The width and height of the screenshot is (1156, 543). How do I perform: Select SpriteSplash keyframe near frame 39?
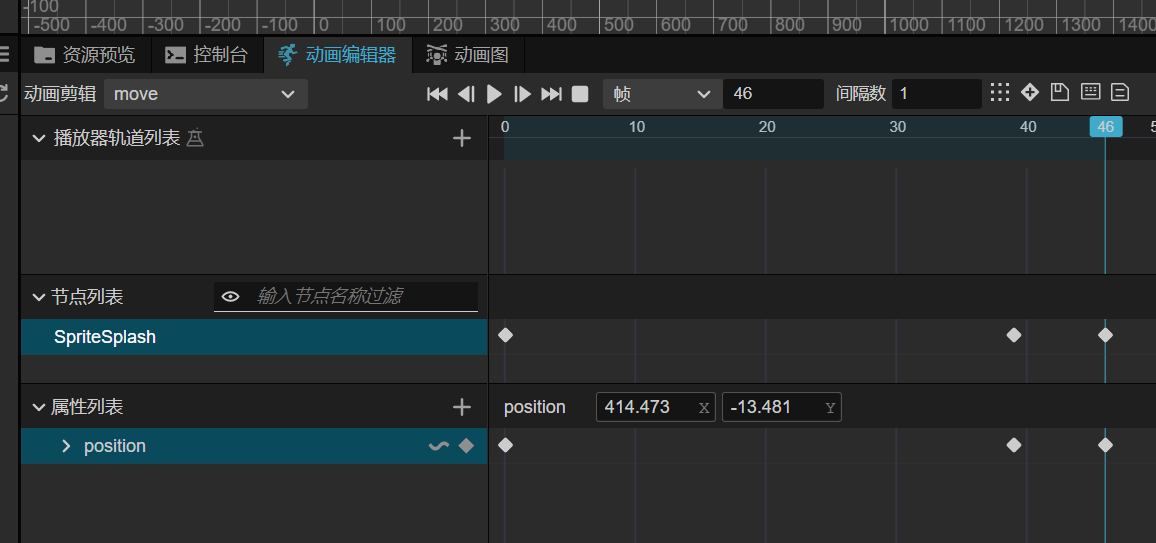coord(1014,335)
